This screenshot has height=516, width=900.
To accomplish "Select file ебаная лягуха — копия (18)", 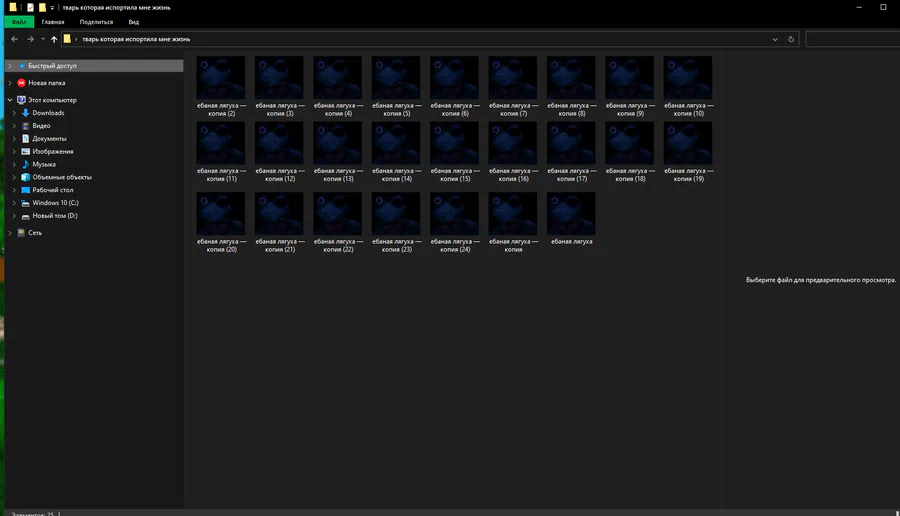I will pos(630,152).
